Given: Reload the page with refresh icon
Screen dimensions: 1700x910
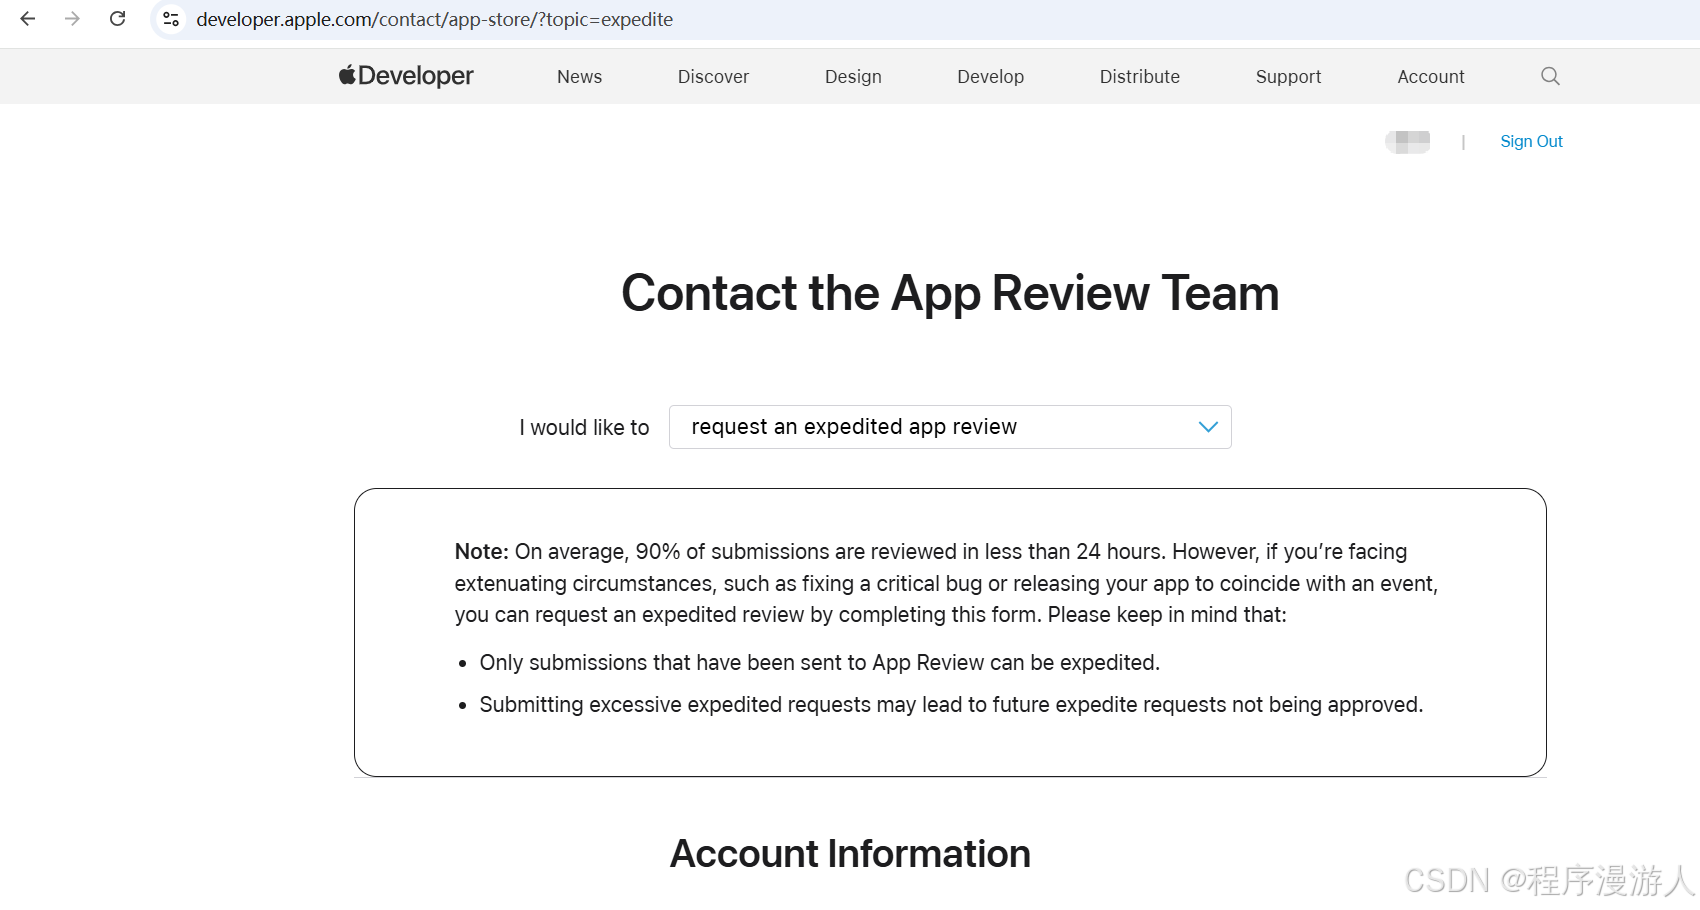Looking at the screenshot, I should pyautogui.click(x=117, y=19).
